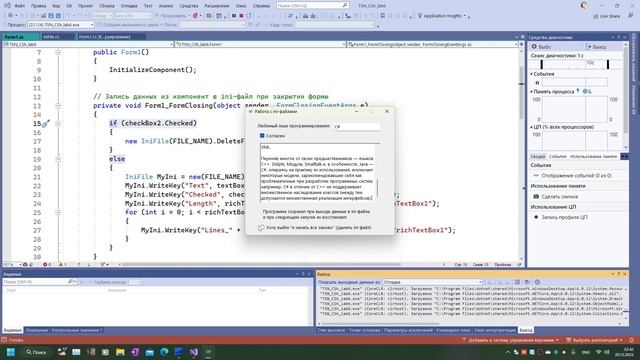Click Добавить в систему управления версиями

pyautogui.click(x=511, y=340)
